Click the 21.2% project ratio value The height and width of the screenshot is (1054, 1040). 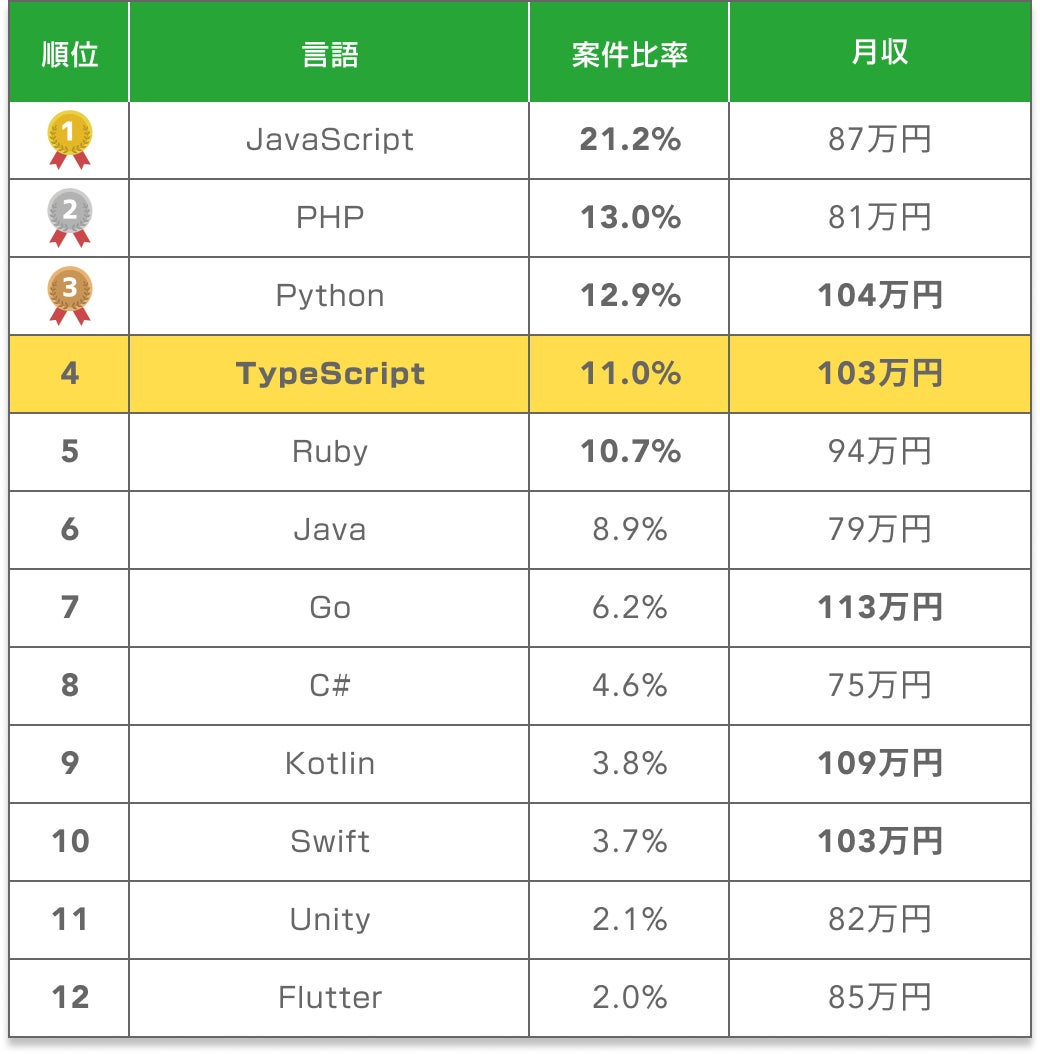click(629, 139)
